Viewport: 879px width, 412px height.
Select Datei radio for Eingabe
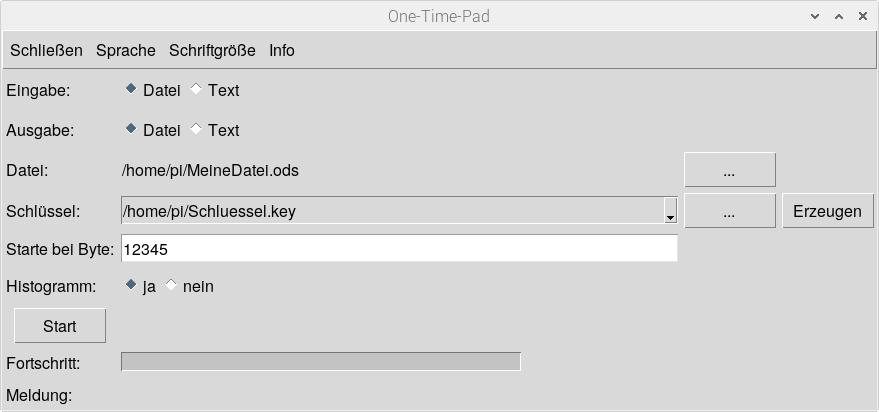[131, 89]
